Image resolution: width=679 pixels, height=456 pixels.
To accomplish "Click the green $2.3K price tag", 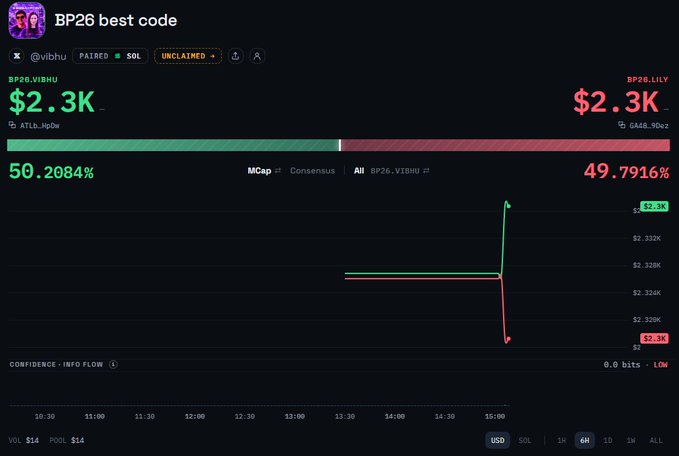I will [654, 206].
